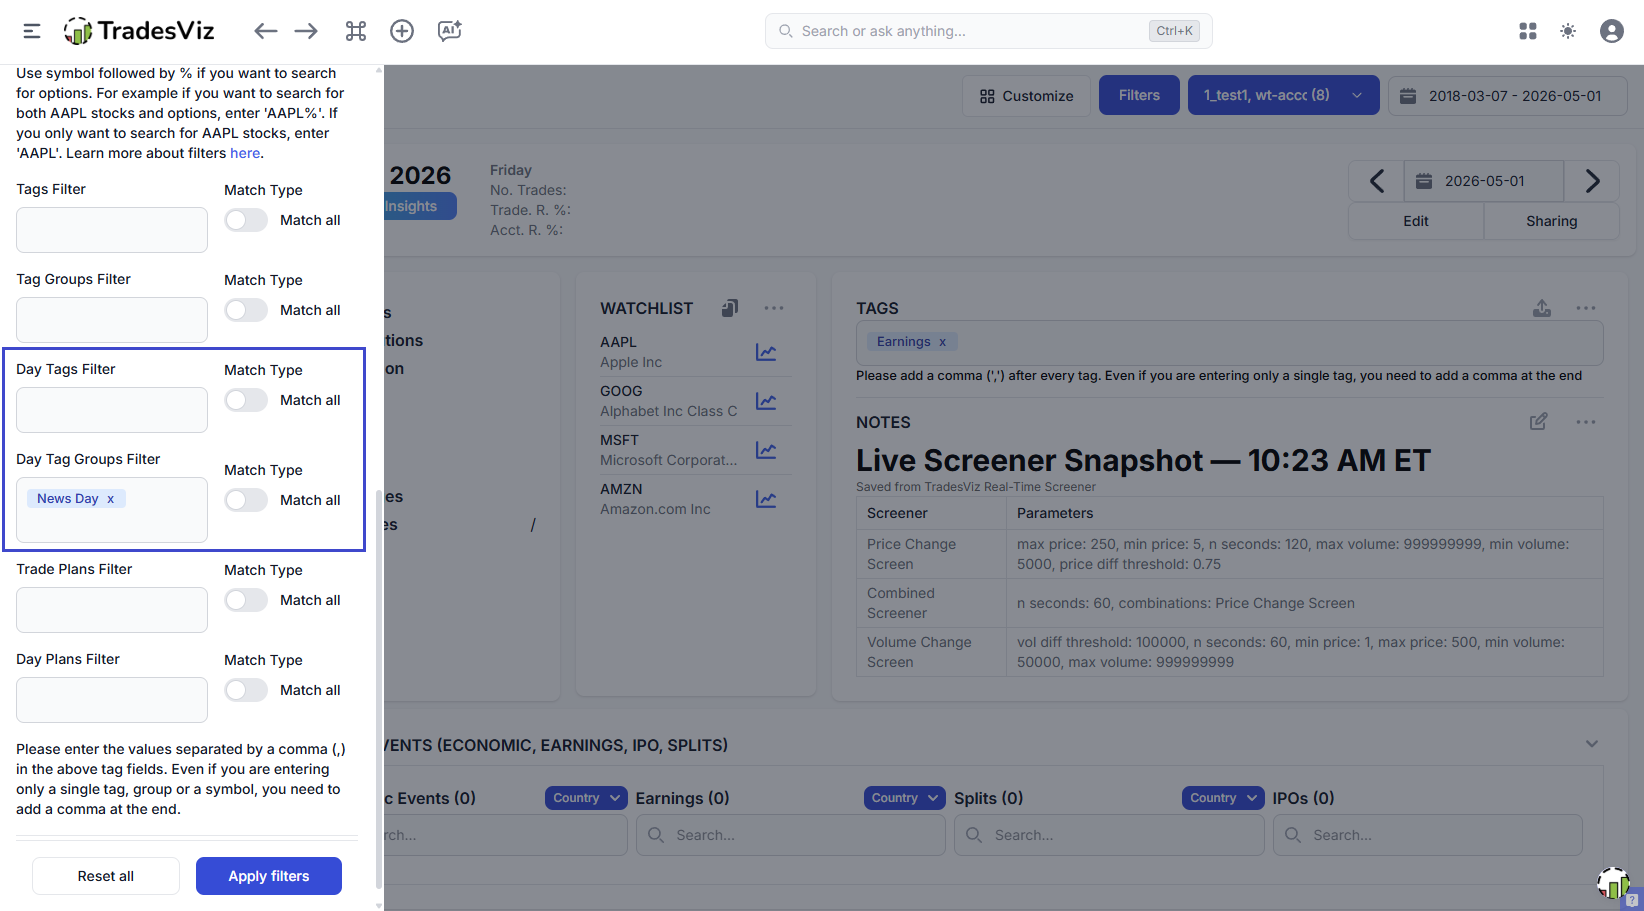Open AMZN chart icon in watchlist
Image resolution: width=1644 pixels, height=911 pixels.
[766, 499]
